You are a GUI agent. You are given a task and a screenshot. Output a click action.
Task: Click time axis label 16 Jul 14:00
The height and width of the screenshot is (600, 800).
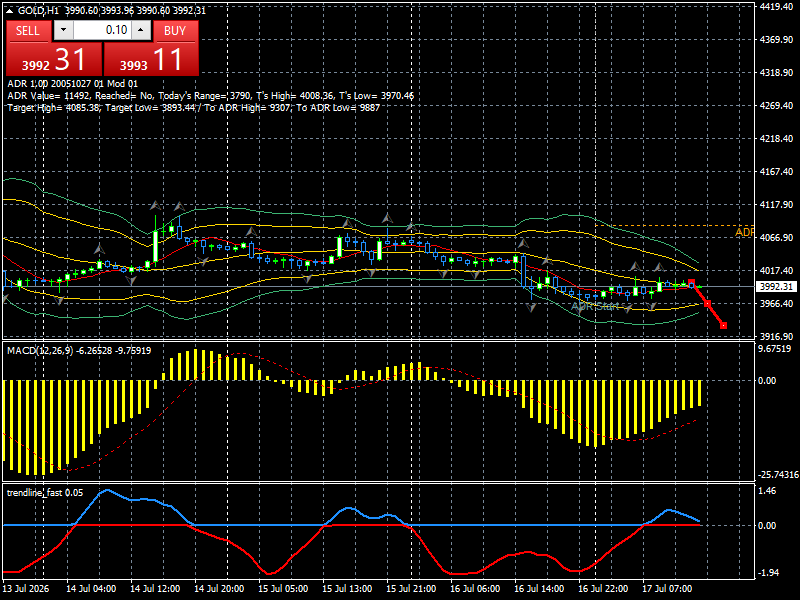coord(539,589)
